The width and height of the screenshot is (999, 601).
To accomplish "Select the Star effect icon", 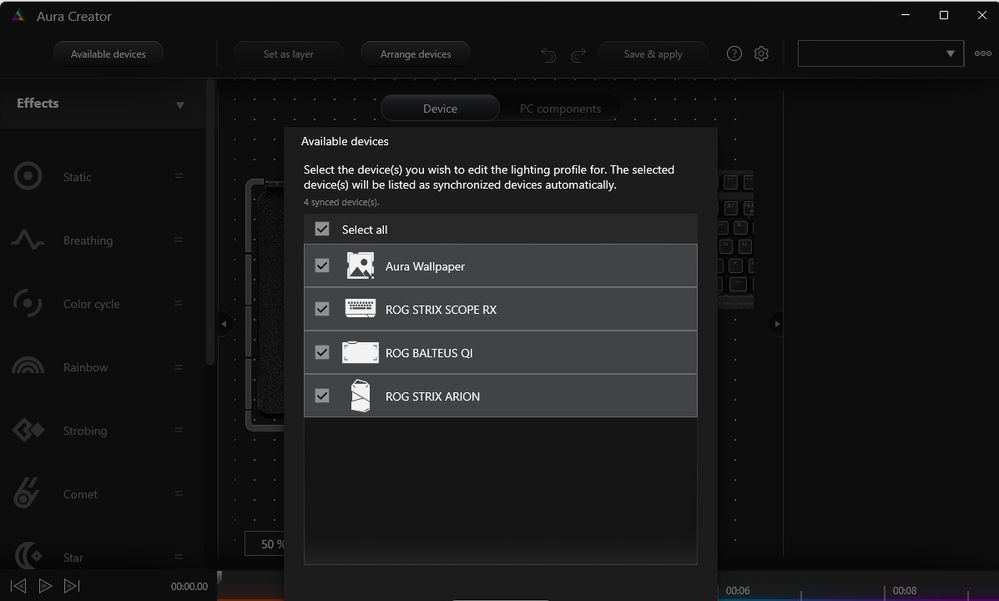I will click(x=28, y=556).
